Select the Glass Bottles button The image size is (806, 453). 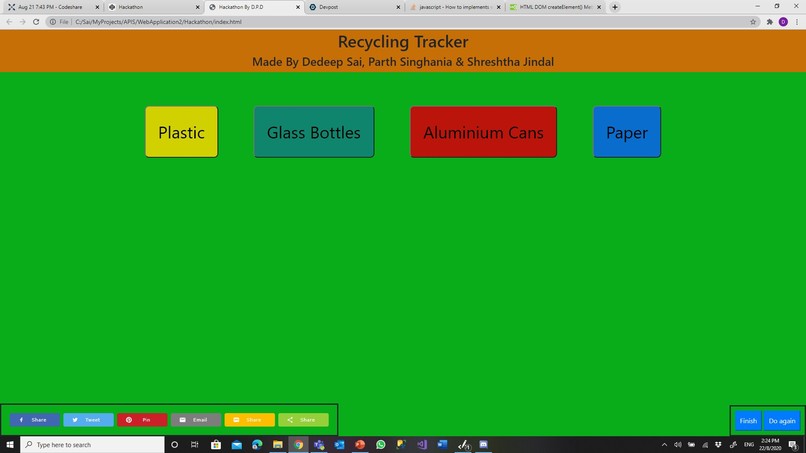click(x=314, y=132)
